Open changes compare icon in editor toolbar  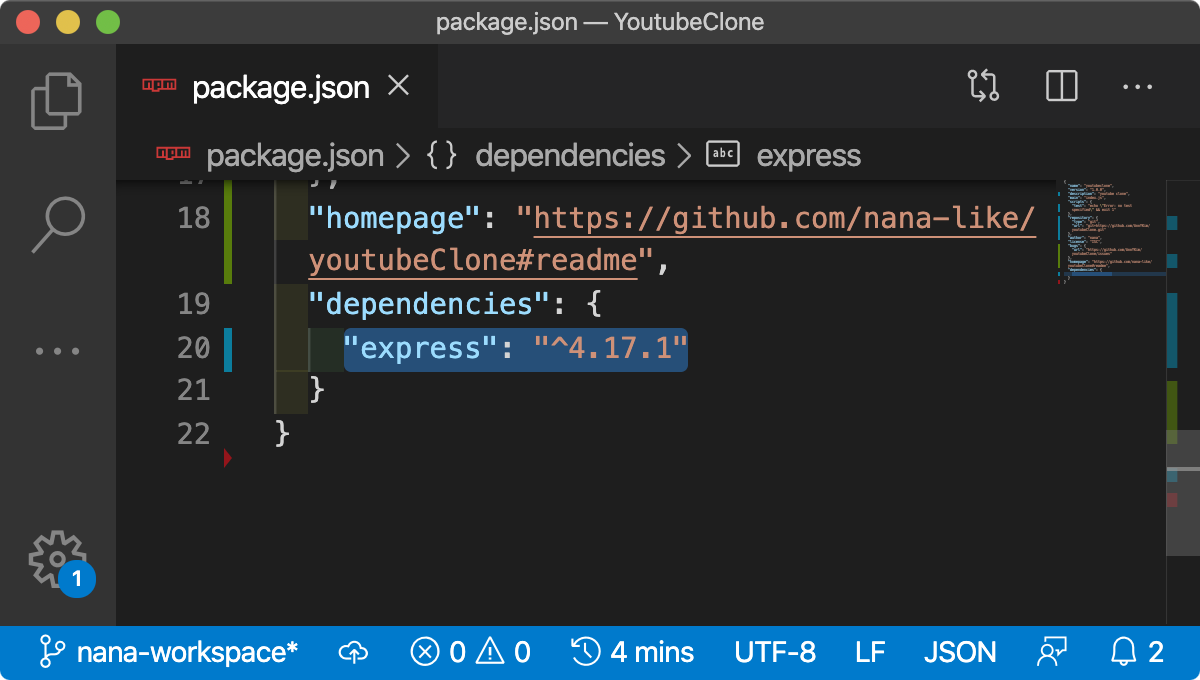point(983,86)
